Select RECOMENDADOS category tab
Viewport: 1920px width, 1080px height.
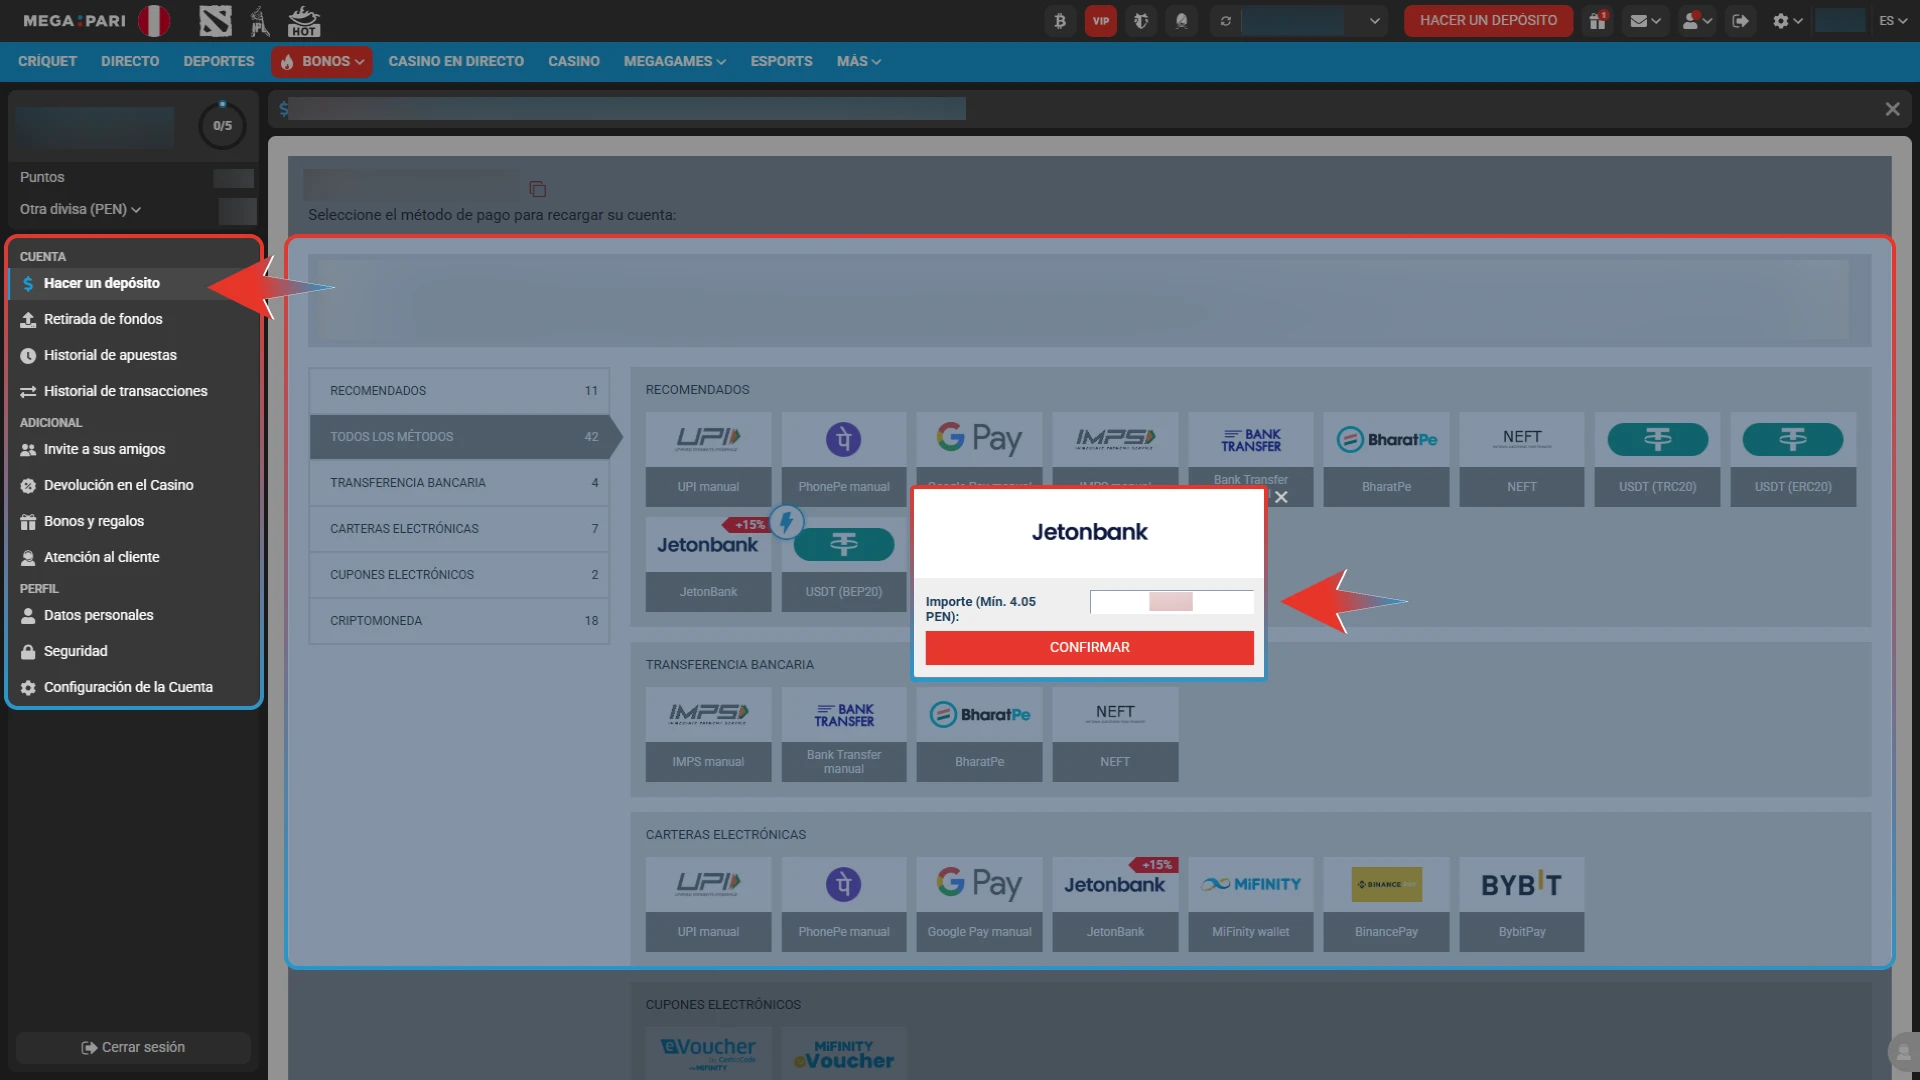459,390
